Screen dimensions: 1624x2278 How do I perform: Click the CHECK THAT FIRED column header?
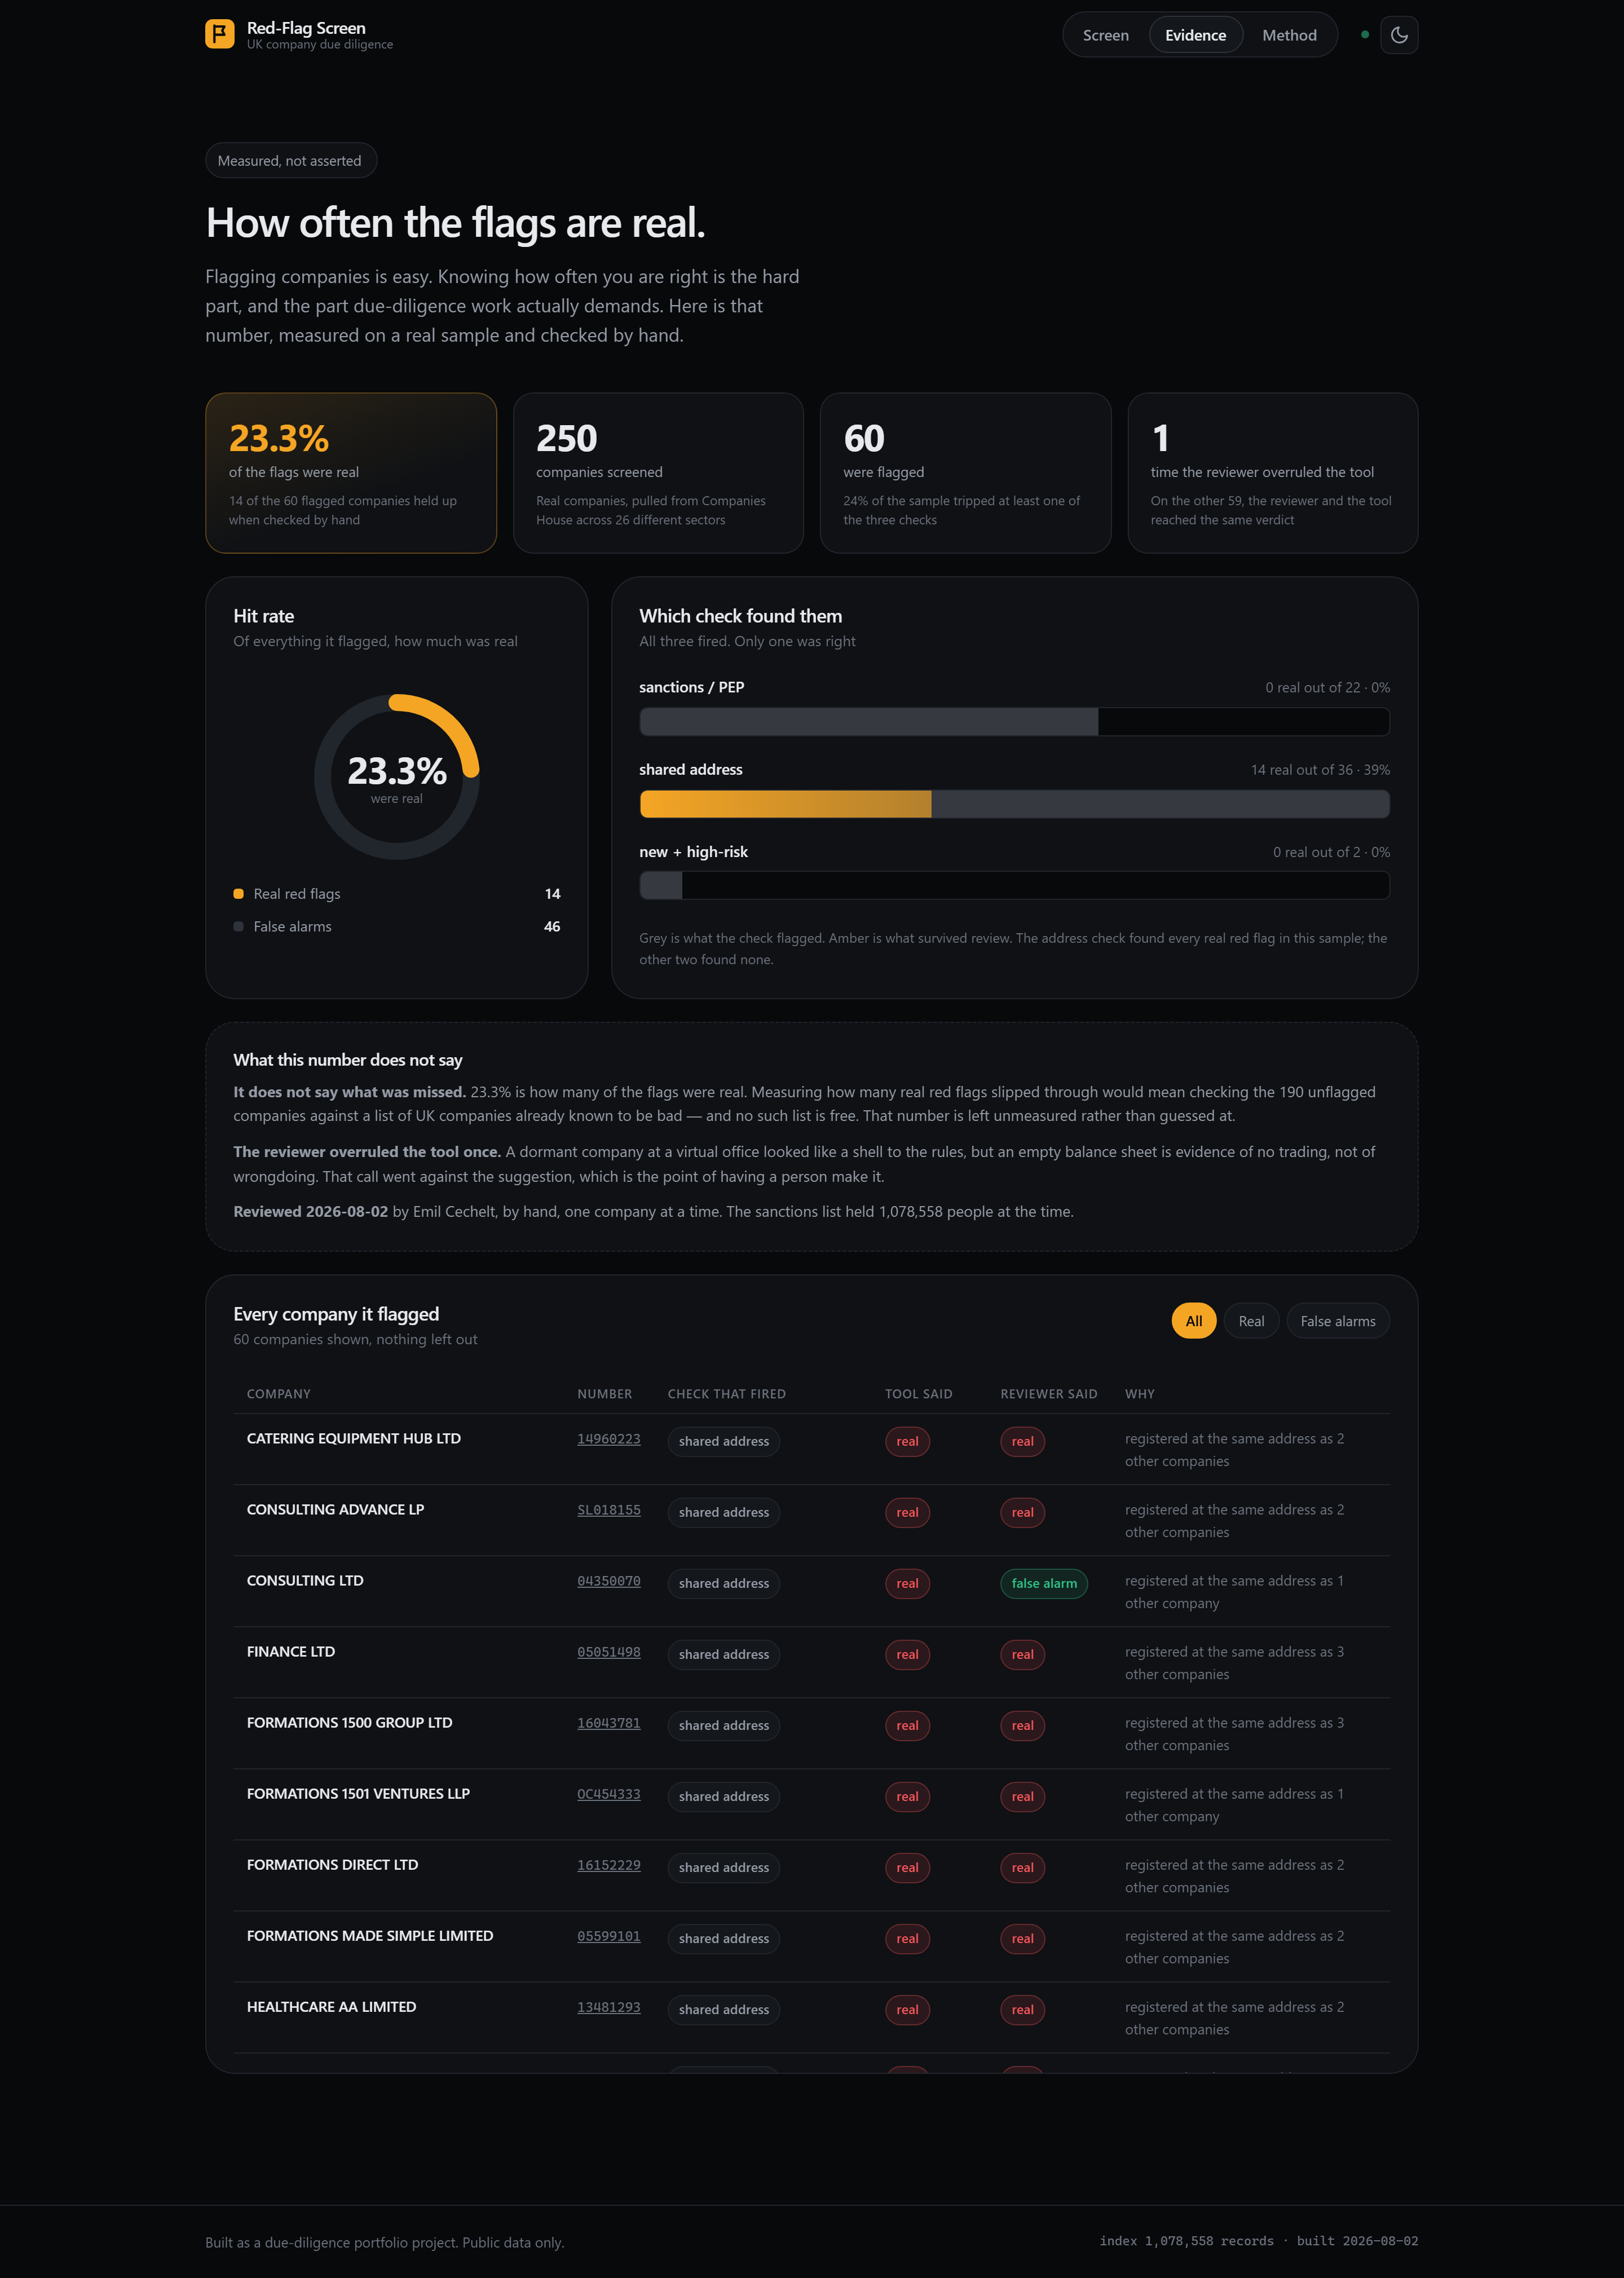(727, 1394)
